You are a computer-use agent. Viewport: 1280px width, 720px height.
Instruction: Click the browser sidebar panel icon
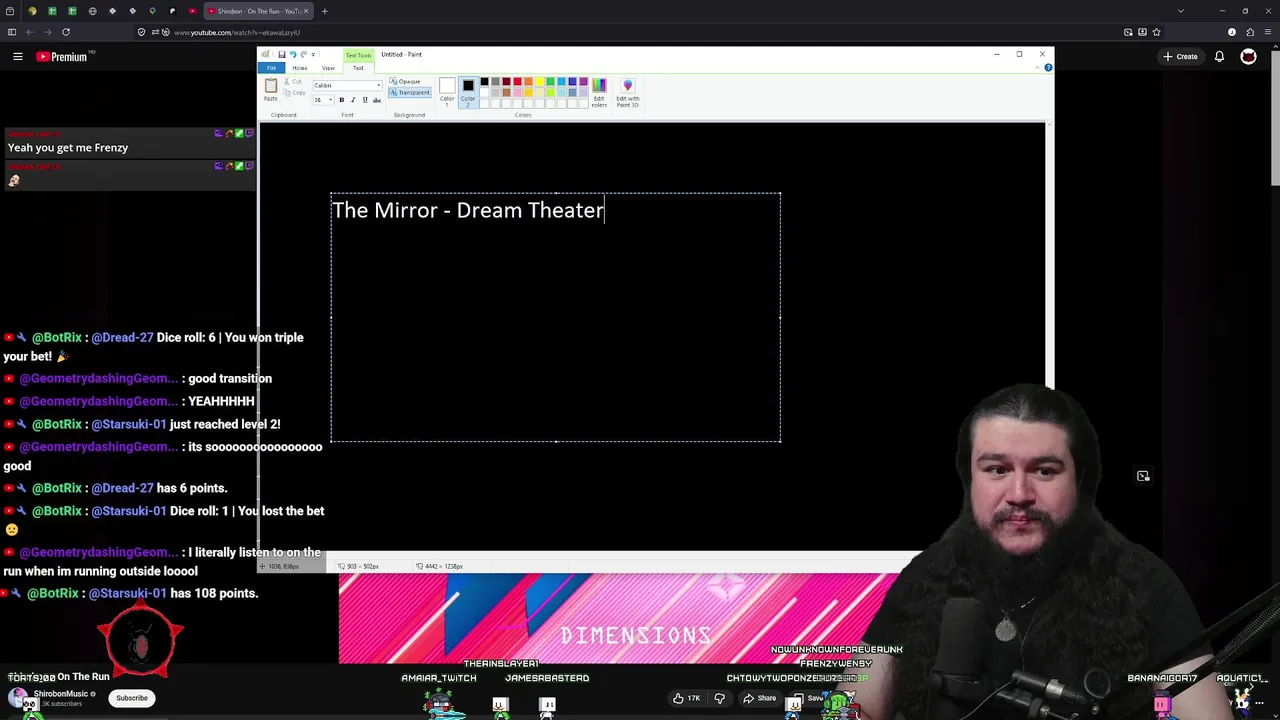(11, 32)
